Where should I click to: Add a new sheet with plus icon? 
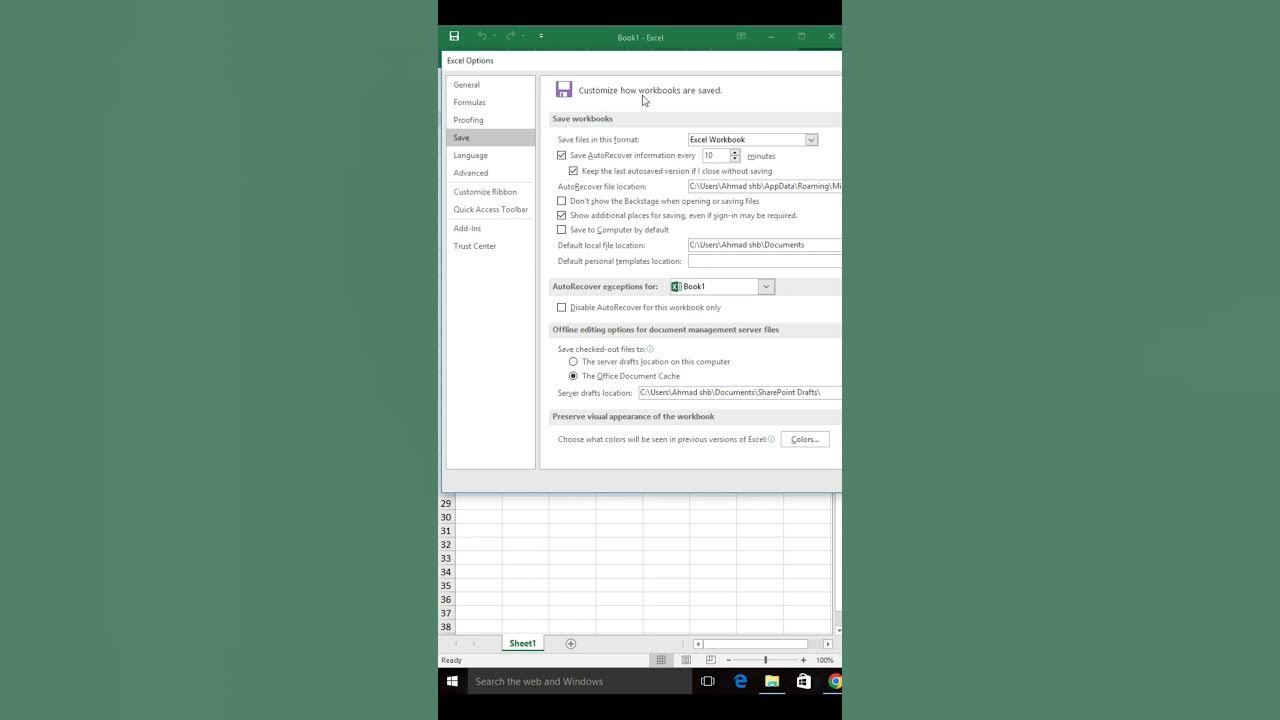(x=571, y=643)
